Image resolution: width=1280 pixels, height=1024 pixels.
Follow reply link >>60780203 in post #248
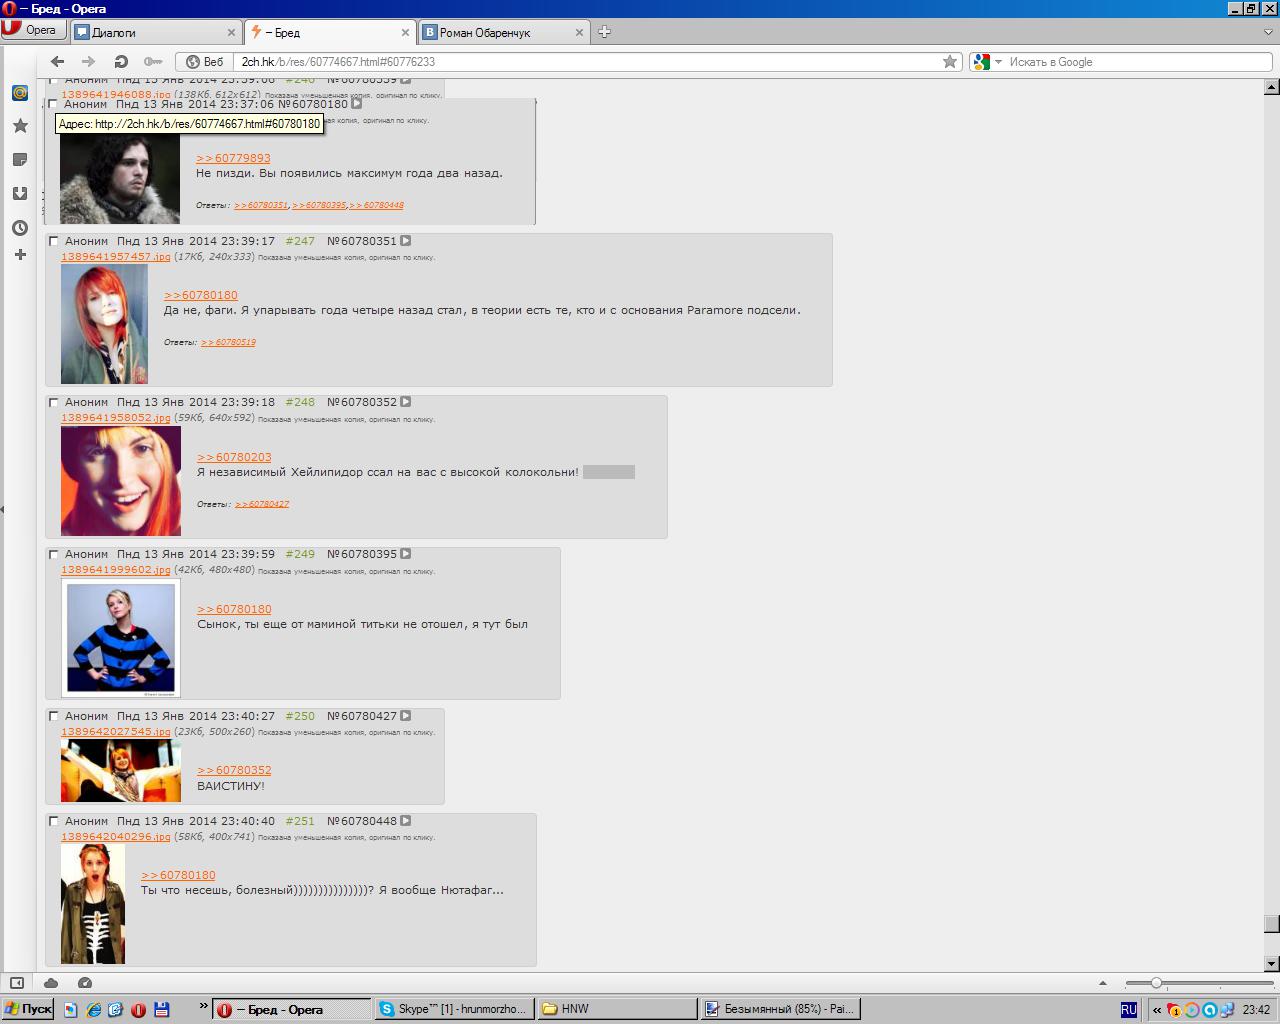234,457
